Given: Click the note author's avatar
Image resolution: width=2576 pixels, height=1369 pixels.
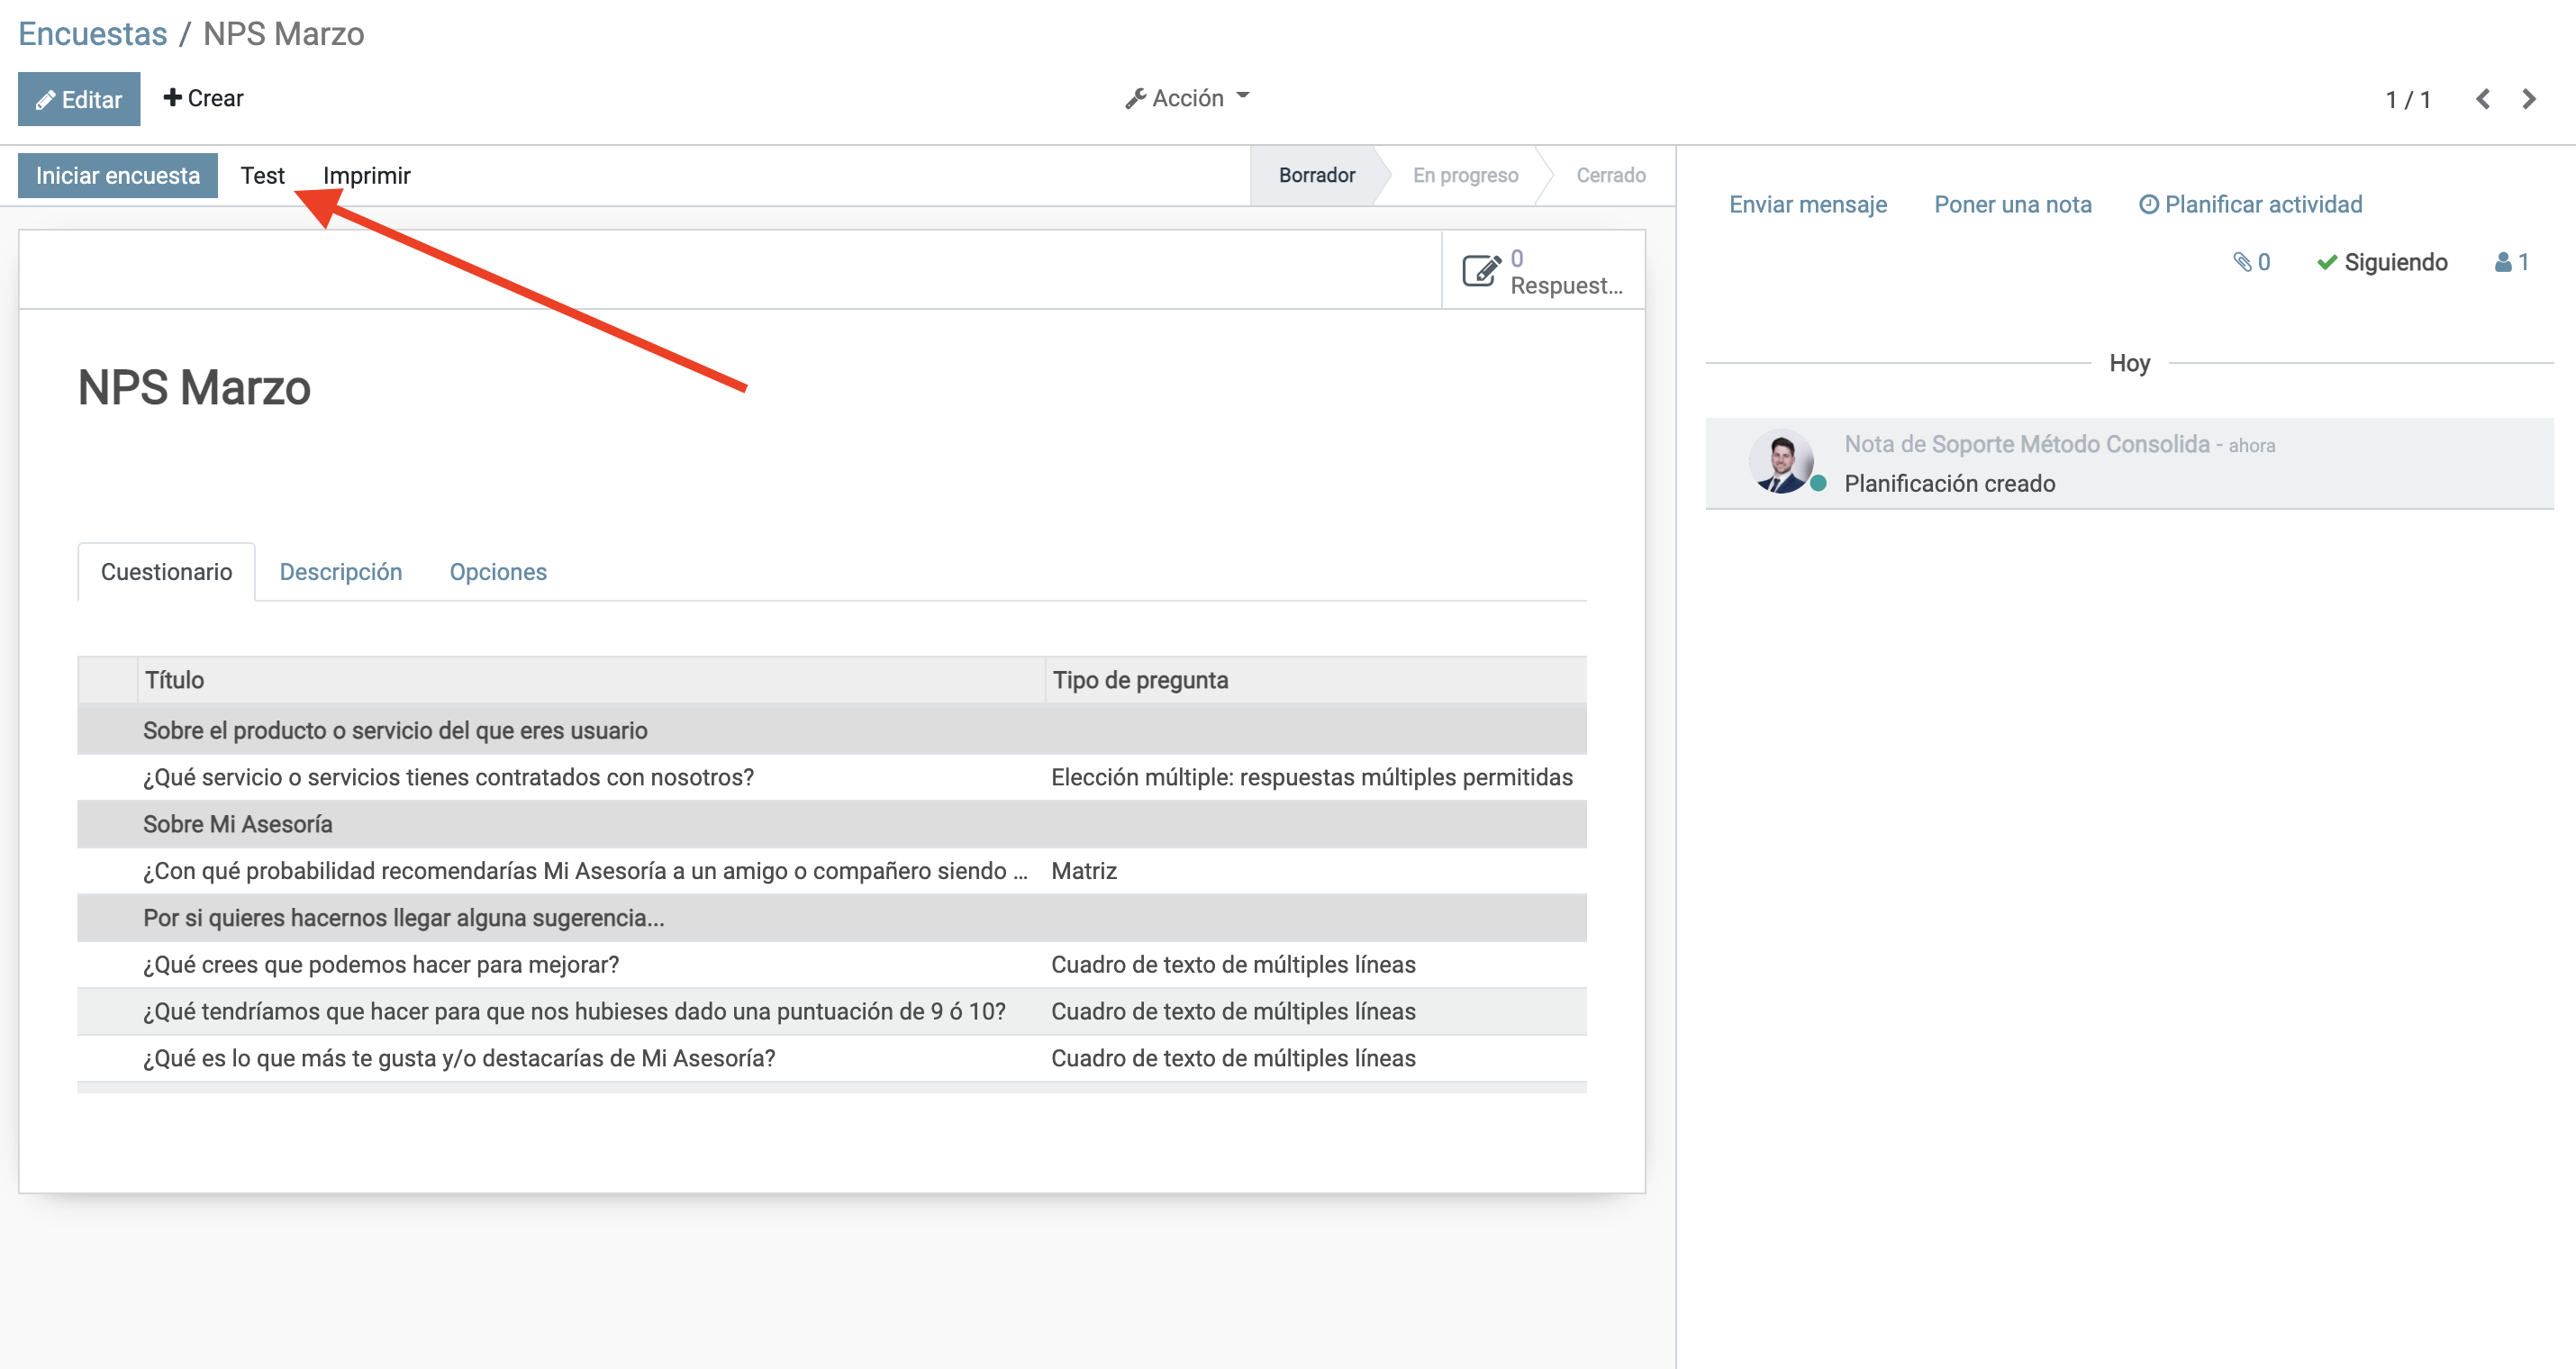Looking at the screenshot, I should 1781,461.
